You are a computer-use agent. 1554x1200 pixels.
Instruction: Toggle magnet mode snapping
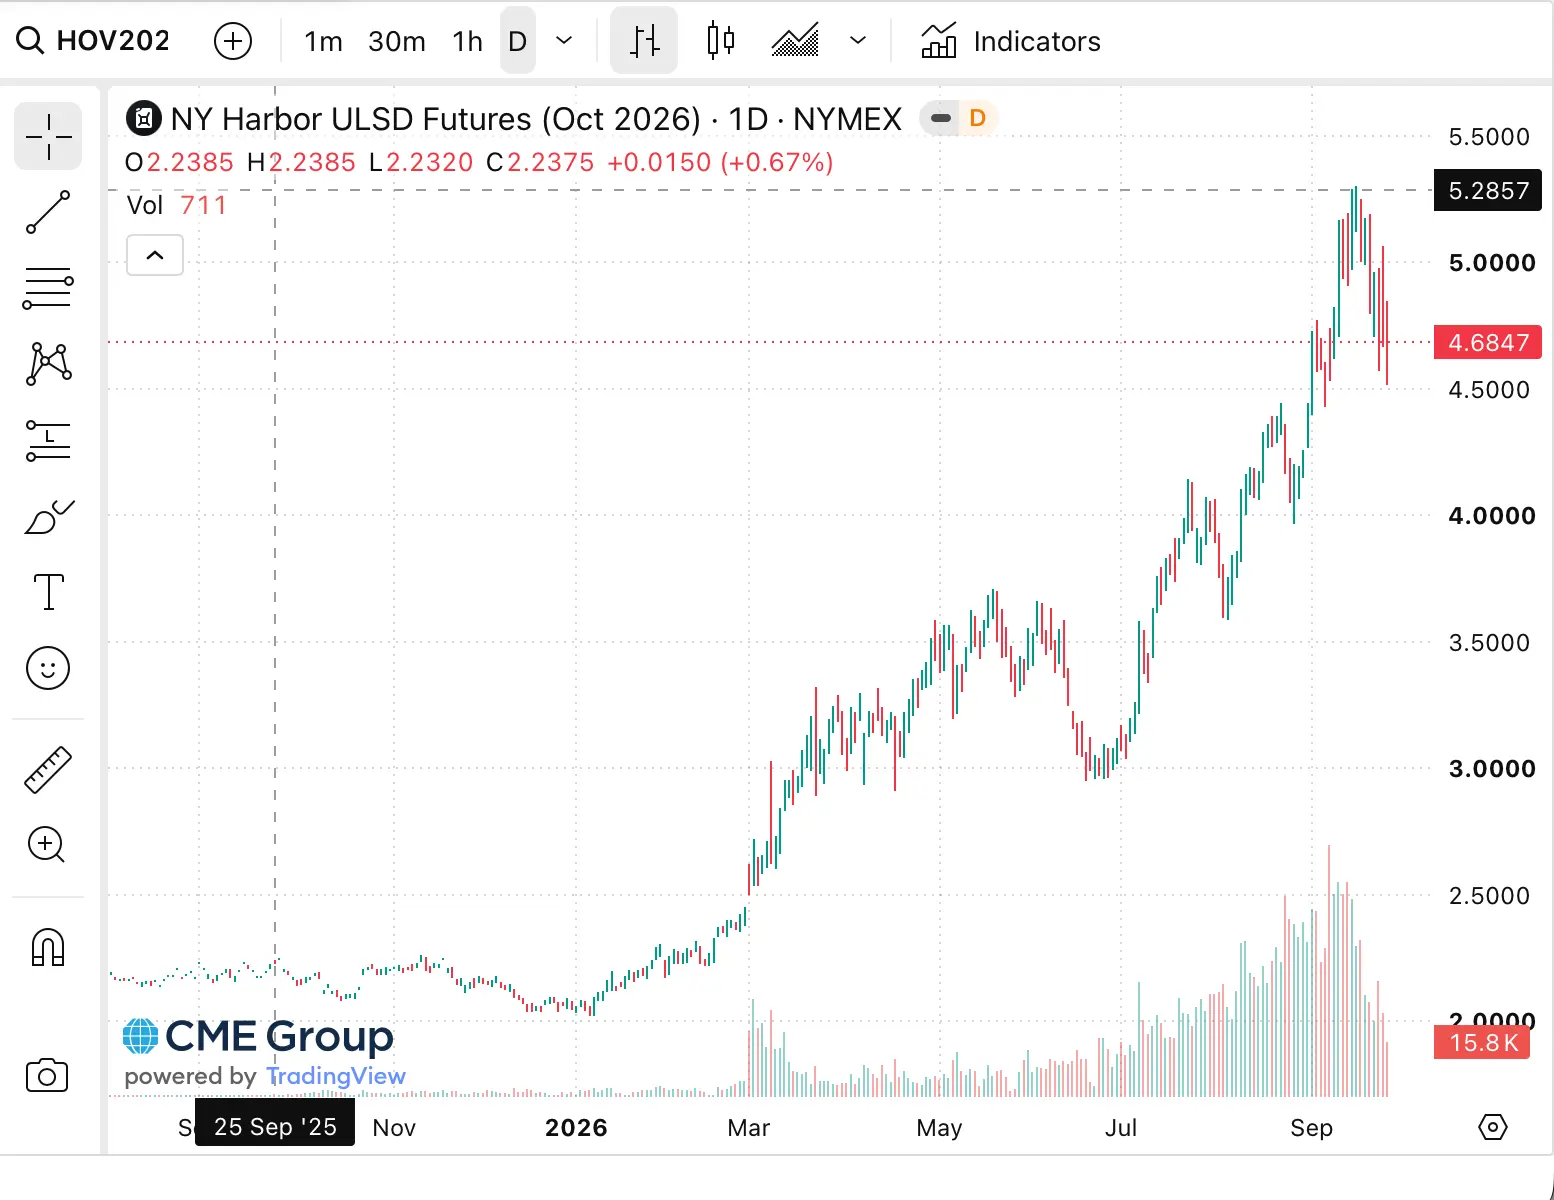48,948
